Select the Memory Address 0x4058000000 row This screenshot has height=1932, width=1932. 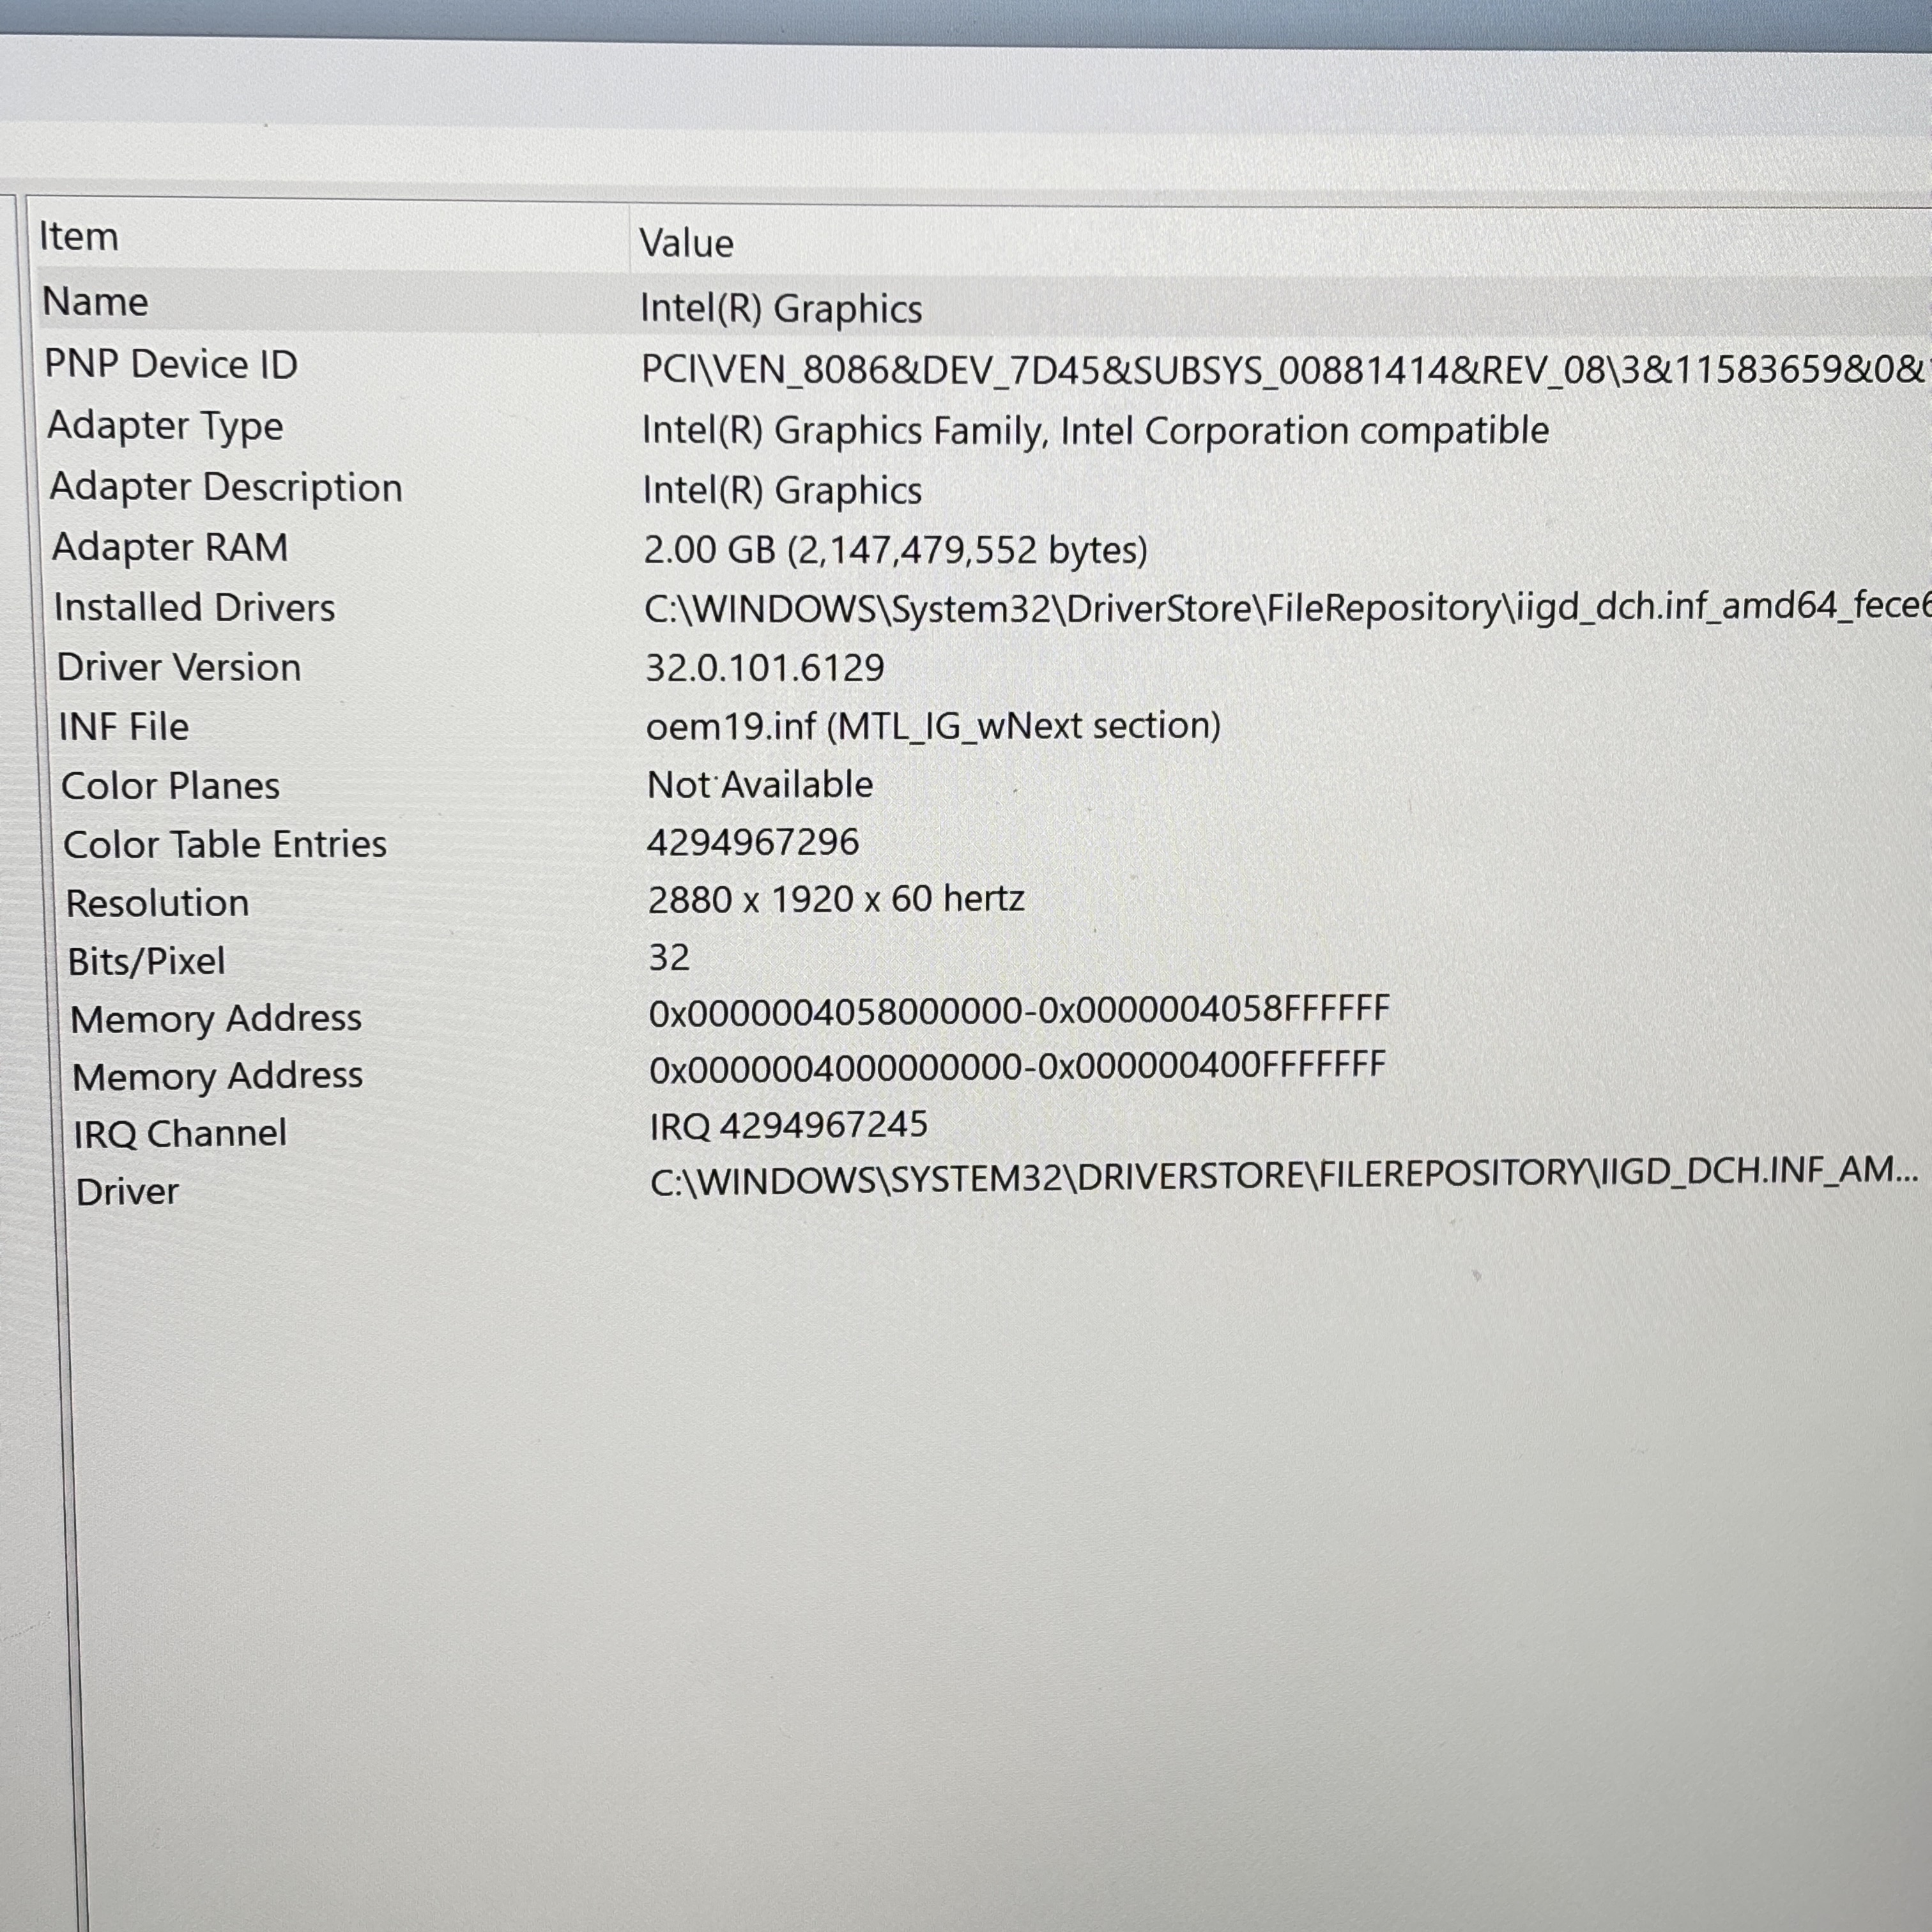tap(216, 1019)
